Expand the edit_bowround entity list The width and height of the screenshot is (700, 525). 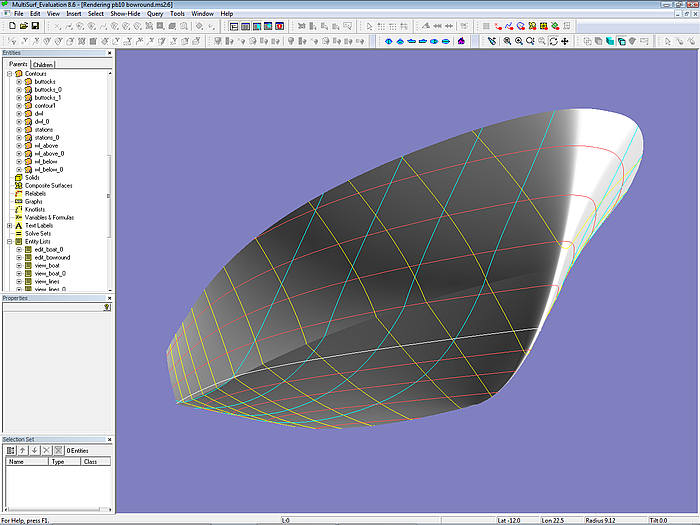18,257
